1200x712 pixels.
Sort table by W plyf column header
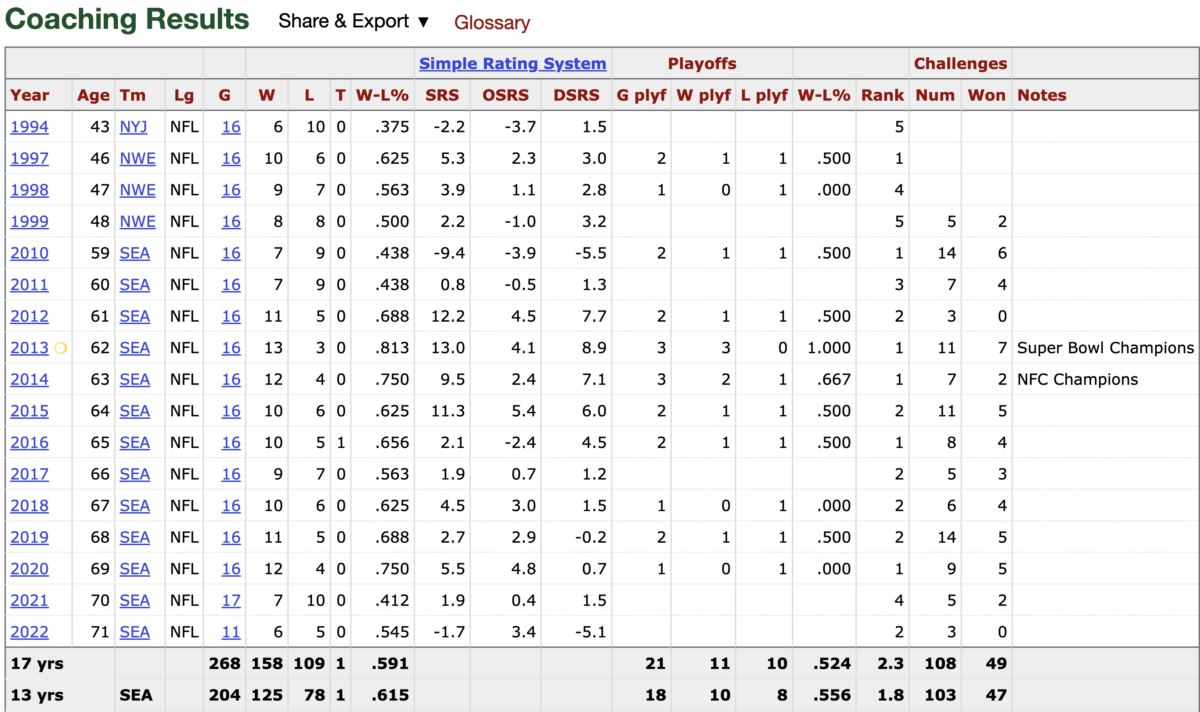tap(702, 95)
